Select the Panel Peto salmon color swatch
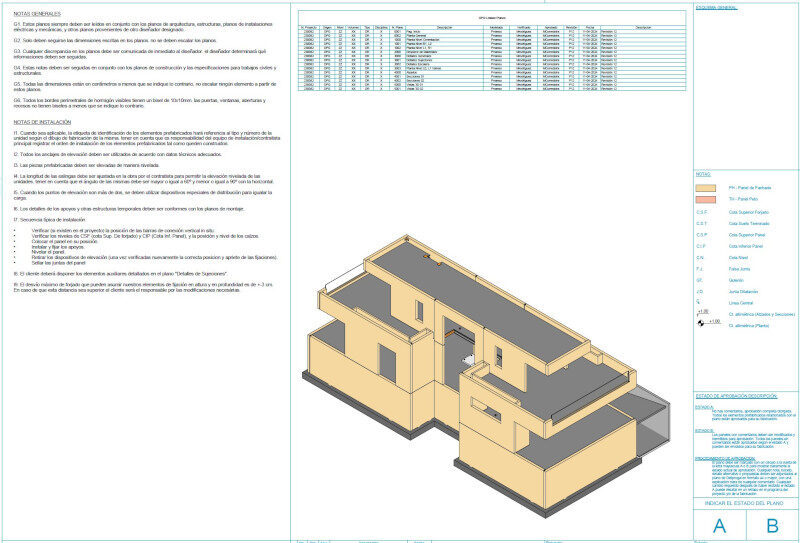800x543 pixels. [x=706, y=199]
